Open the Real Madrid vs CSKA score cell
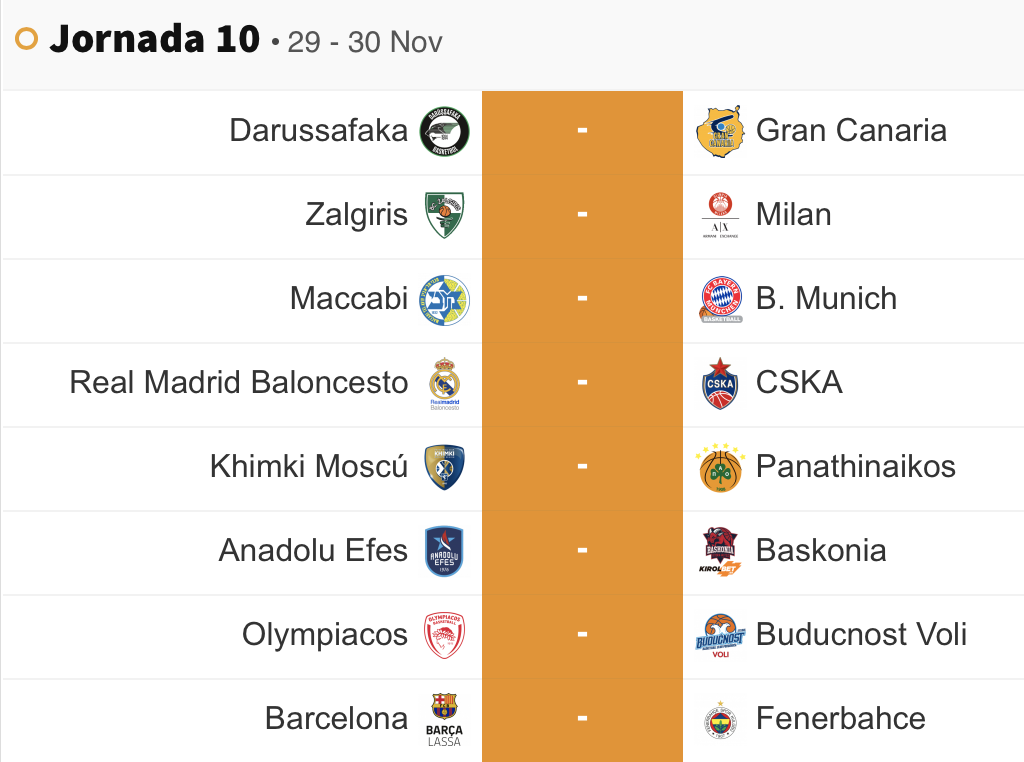 click(582, 383)
